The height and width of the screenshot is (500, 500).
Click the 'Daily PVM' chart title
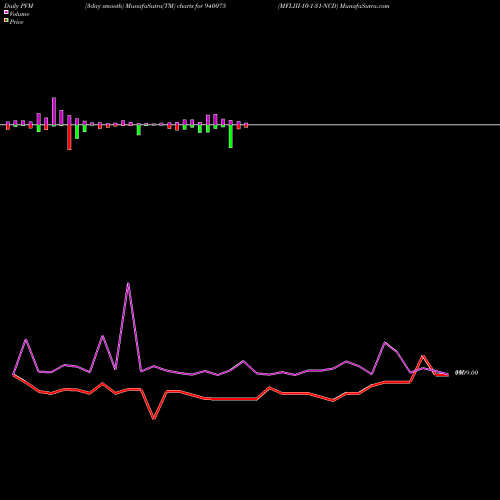click(19, 6)
